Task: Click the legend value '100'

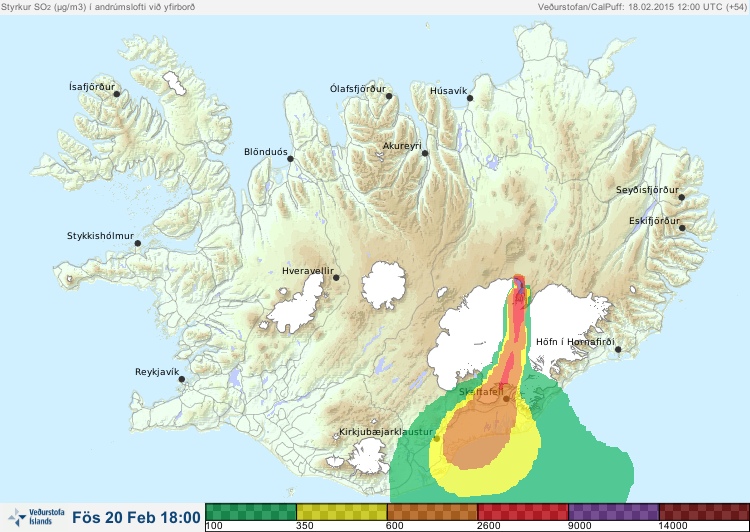Action: pos(214,526)
